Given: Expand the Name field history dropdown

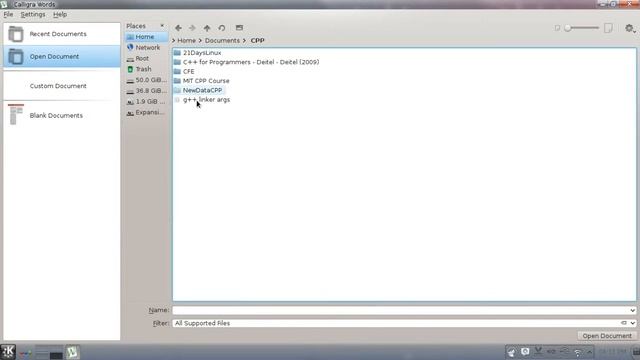Looking at the screenshot, I should (x=632, y=310).
